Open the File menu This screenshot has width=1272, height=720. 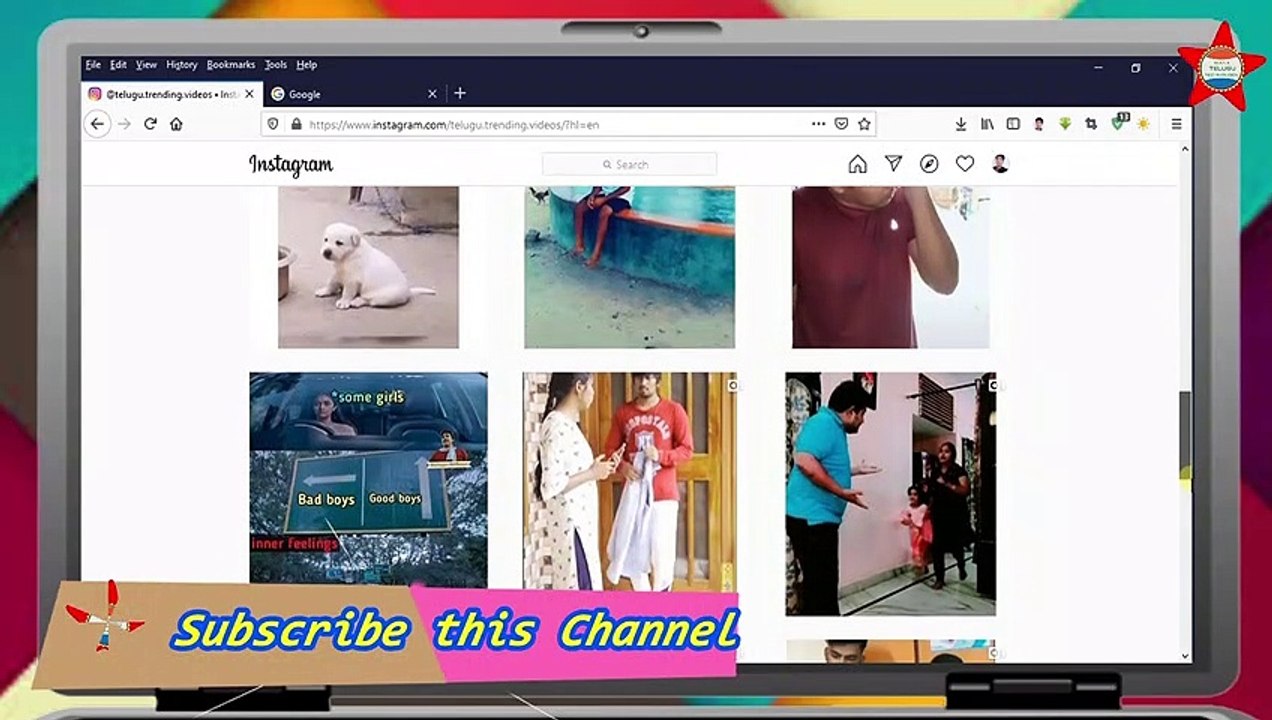[x=93, y=65]
